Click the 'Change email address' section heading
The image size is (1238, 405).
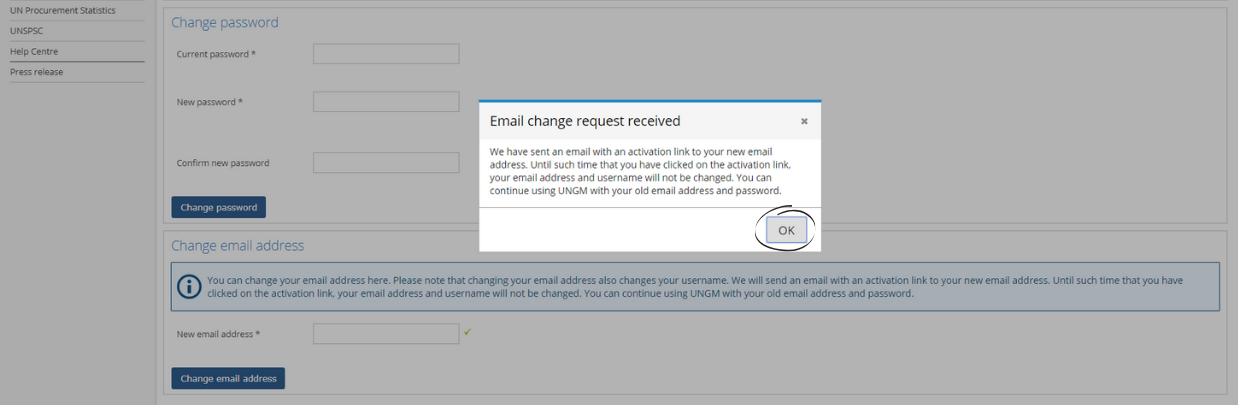point(237,245)
